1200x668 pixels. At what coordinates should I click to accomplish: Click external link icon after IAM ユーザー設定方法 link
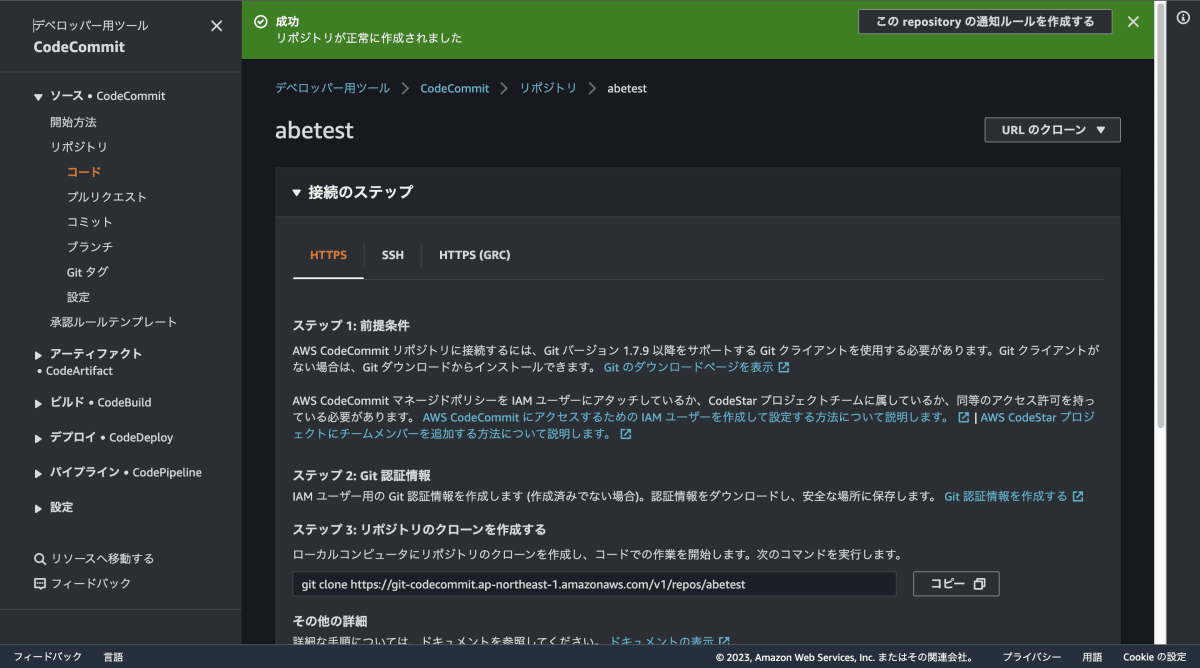click(x=964, y=418)
